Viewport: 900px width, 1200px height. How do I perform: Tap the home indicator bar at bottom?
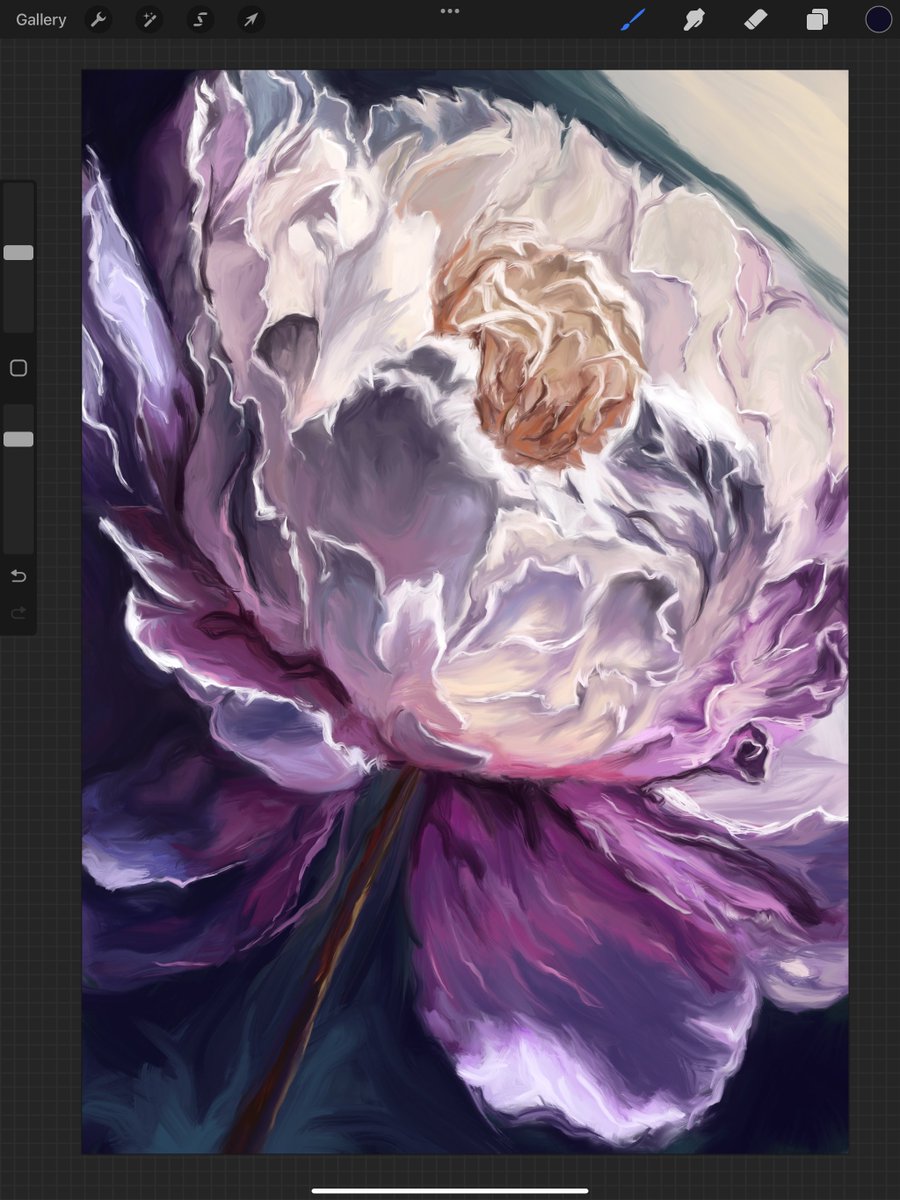450,1190
